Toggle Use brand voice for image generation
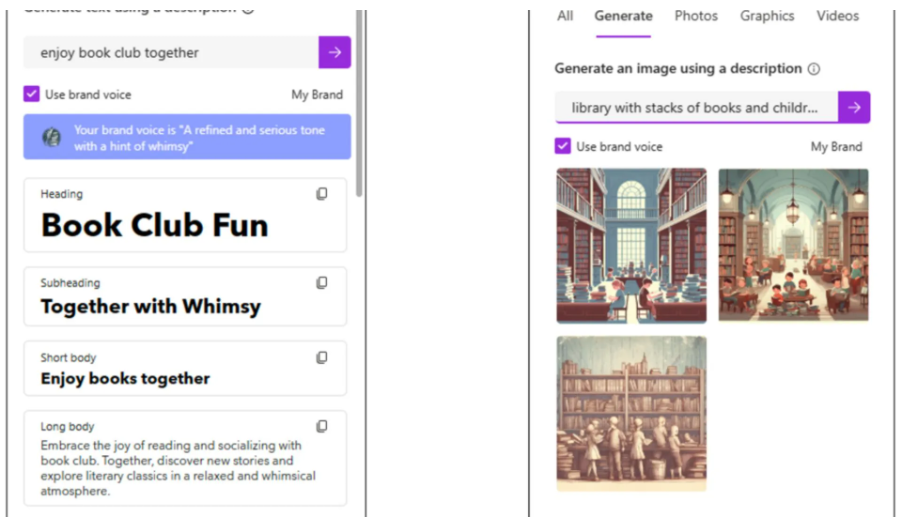The width and height of the screenshot is (901, 522). (563, 146)
